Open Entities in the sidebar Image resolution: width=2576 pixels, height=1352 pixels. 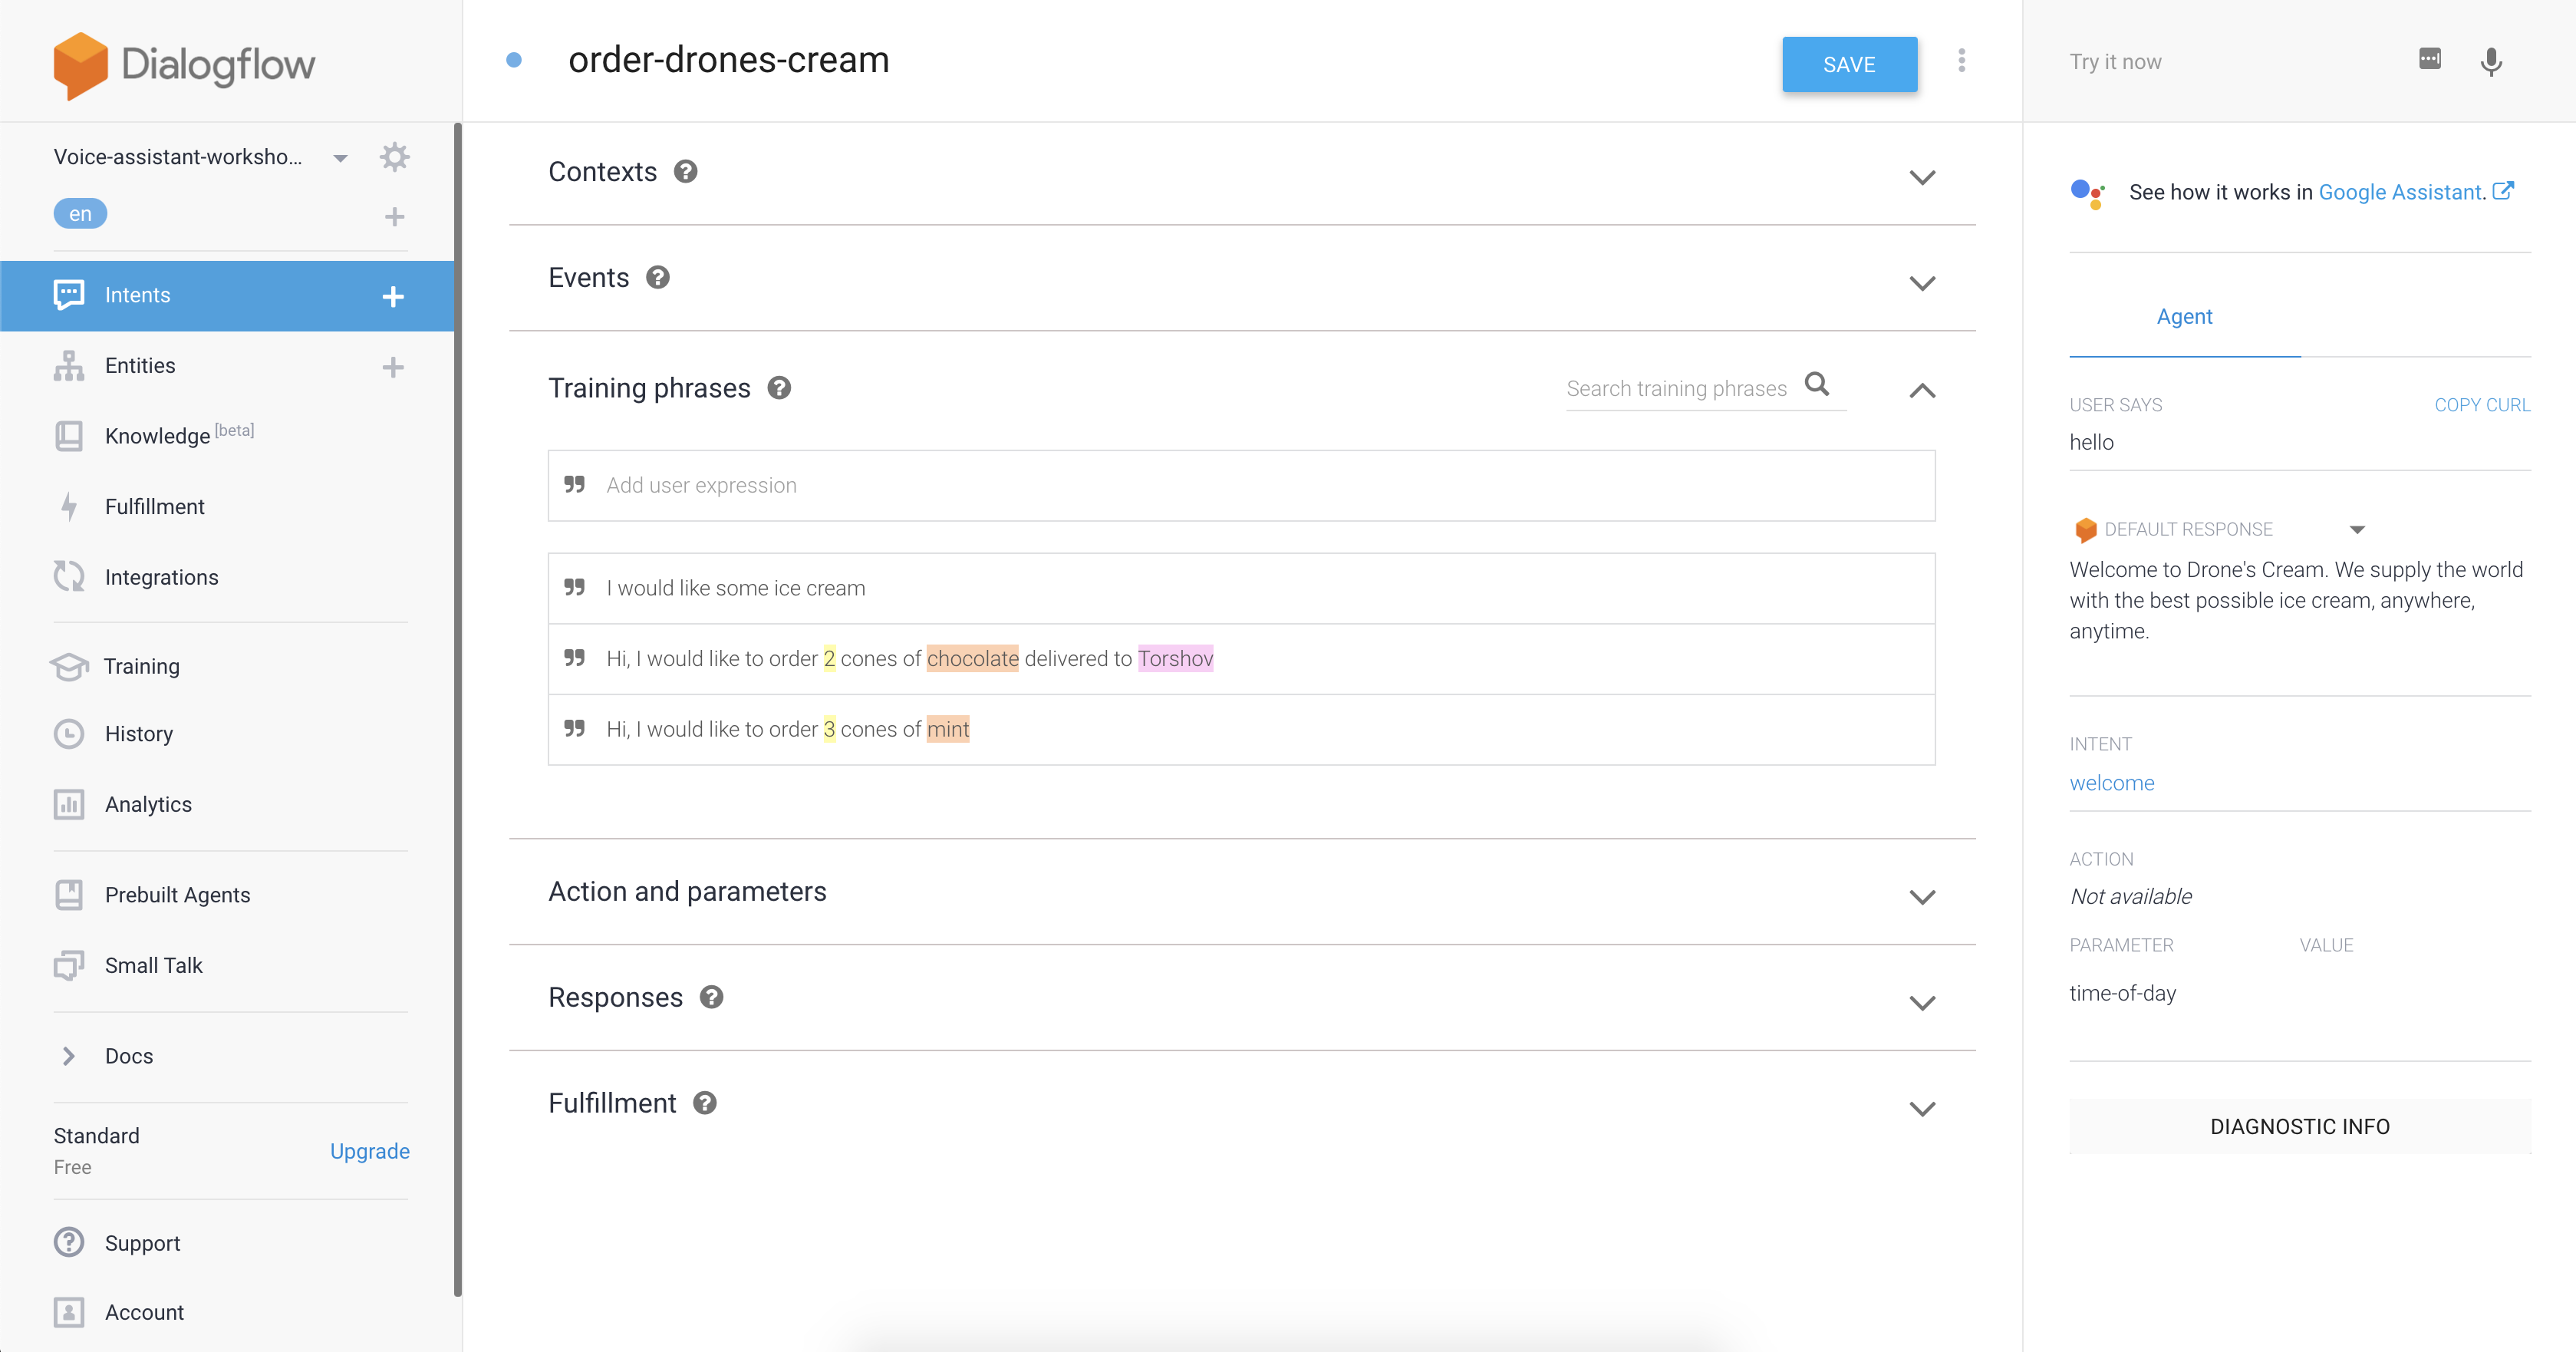pyautogui.click(x=140, y=366)
